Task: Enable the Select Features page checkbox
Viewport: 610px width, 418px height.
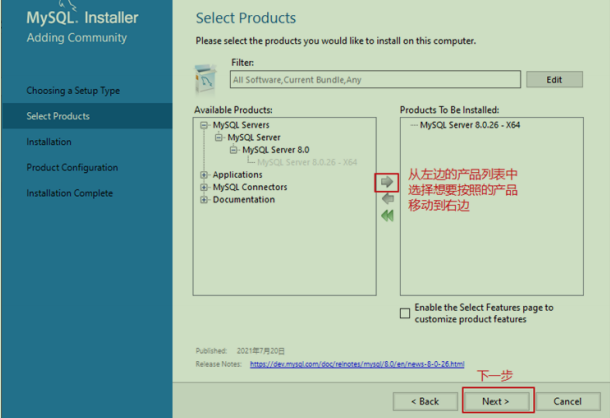Action: point(405,313)
